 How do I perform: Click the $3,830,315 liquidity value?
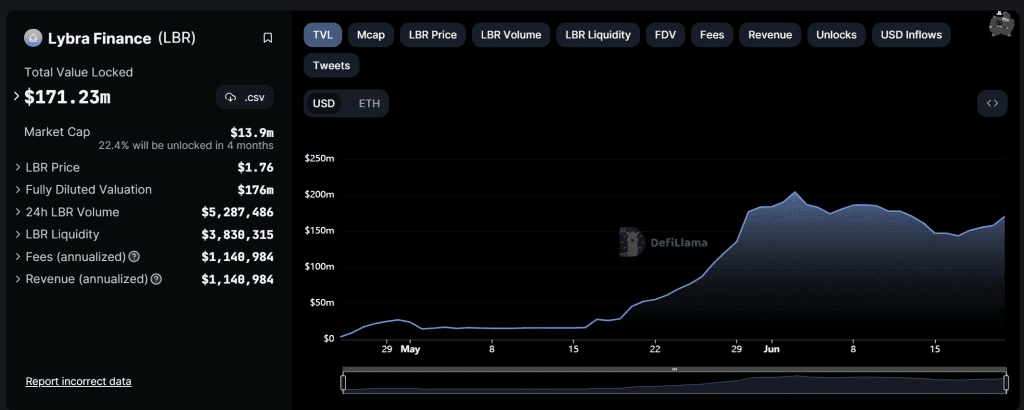[x=238, y=235]
